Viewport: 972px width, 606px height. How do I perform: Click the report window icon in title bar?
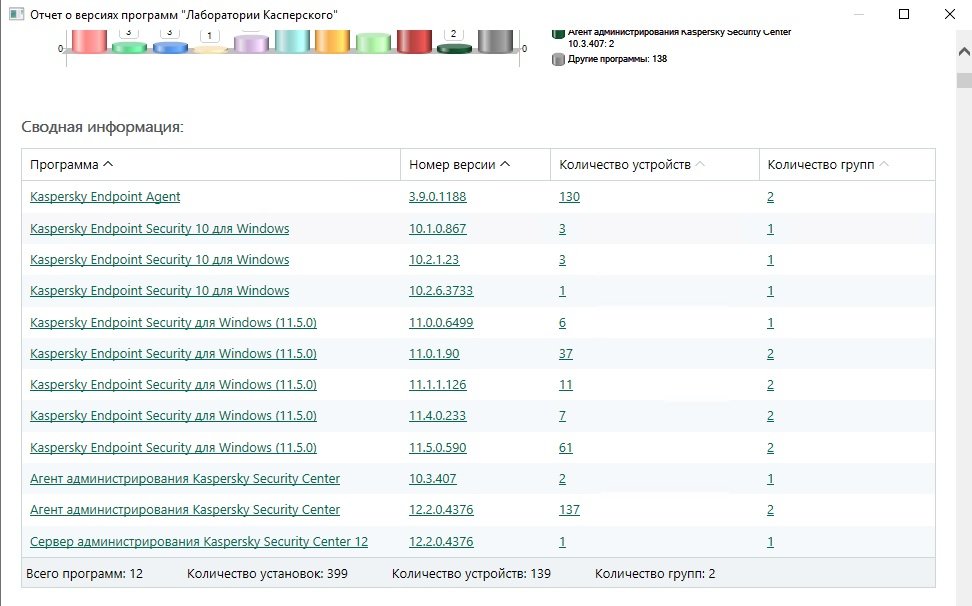(15, 15)
